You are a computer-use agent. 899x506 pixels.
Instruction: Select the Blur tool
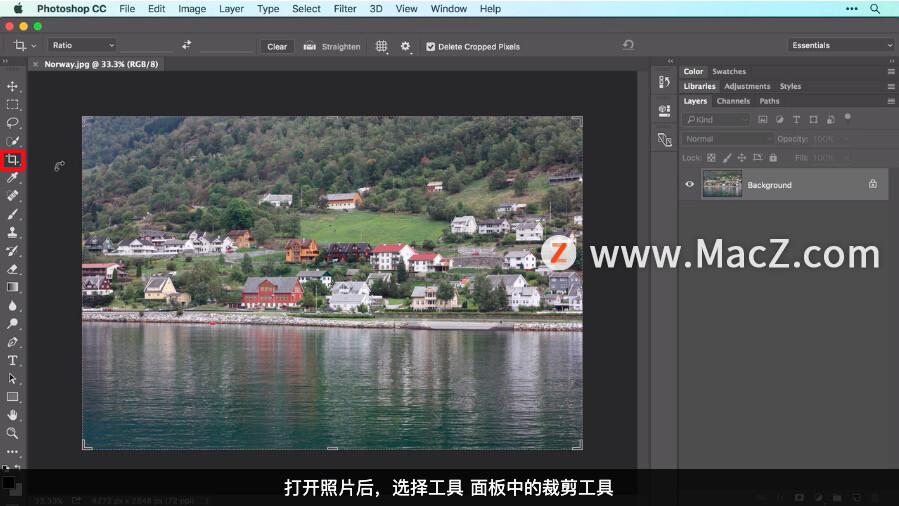[12, 305]
